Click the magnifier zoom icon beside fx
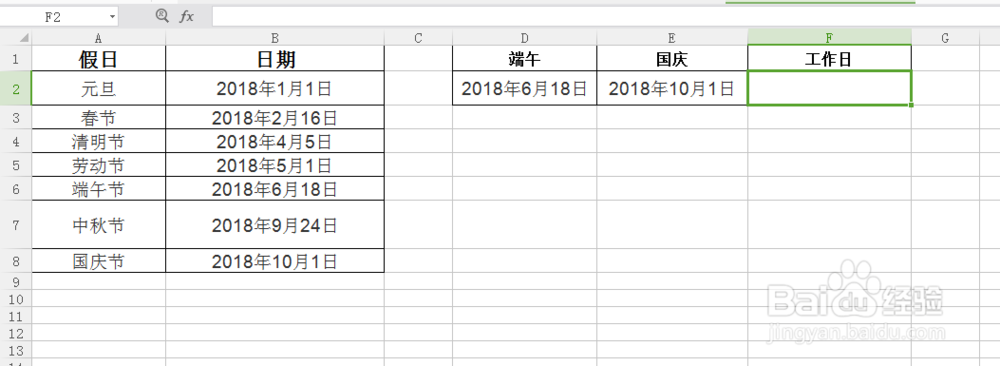1000x366 pixels. point(162,17)
